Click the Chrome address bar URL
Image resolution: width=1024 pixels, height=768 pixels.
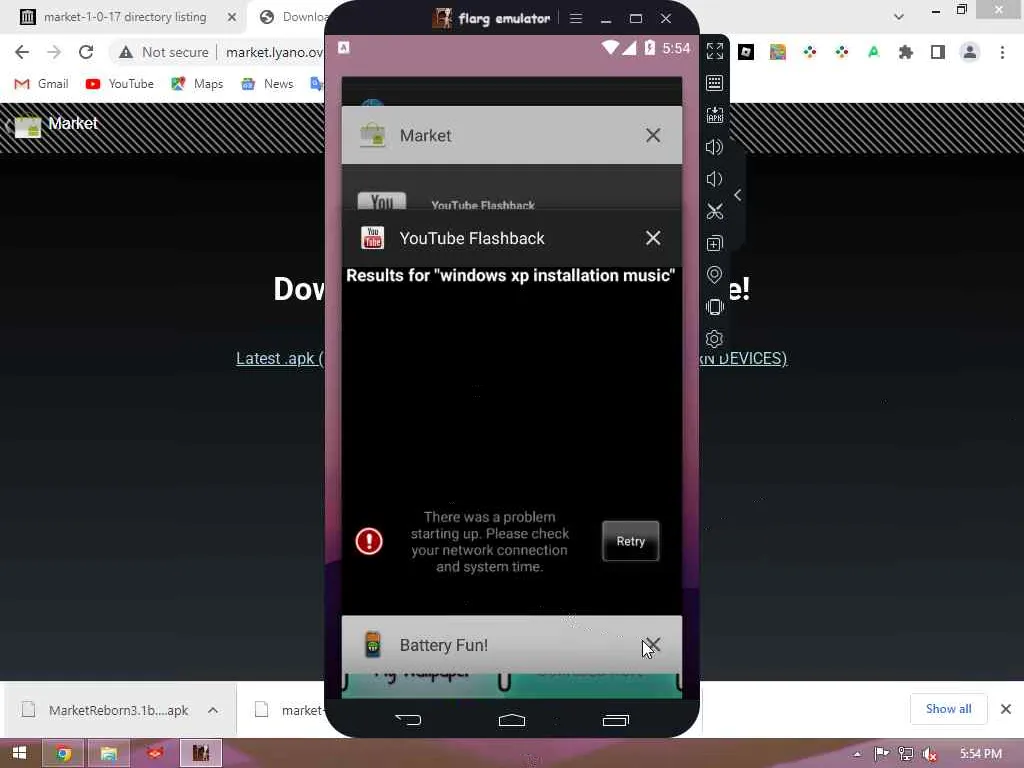point(274,52)
